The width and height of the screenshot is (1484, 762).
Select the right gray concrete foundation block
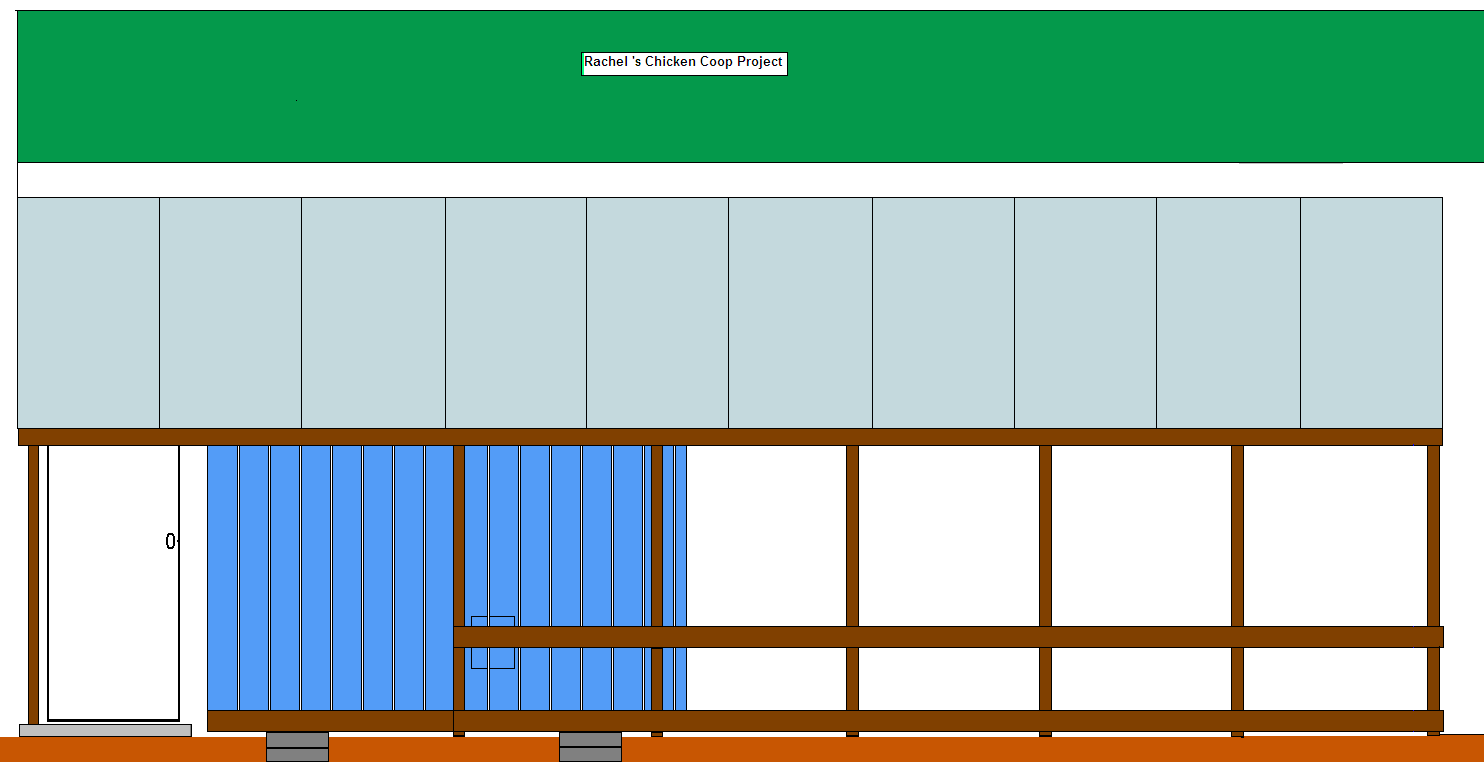(x=590, y=746)
